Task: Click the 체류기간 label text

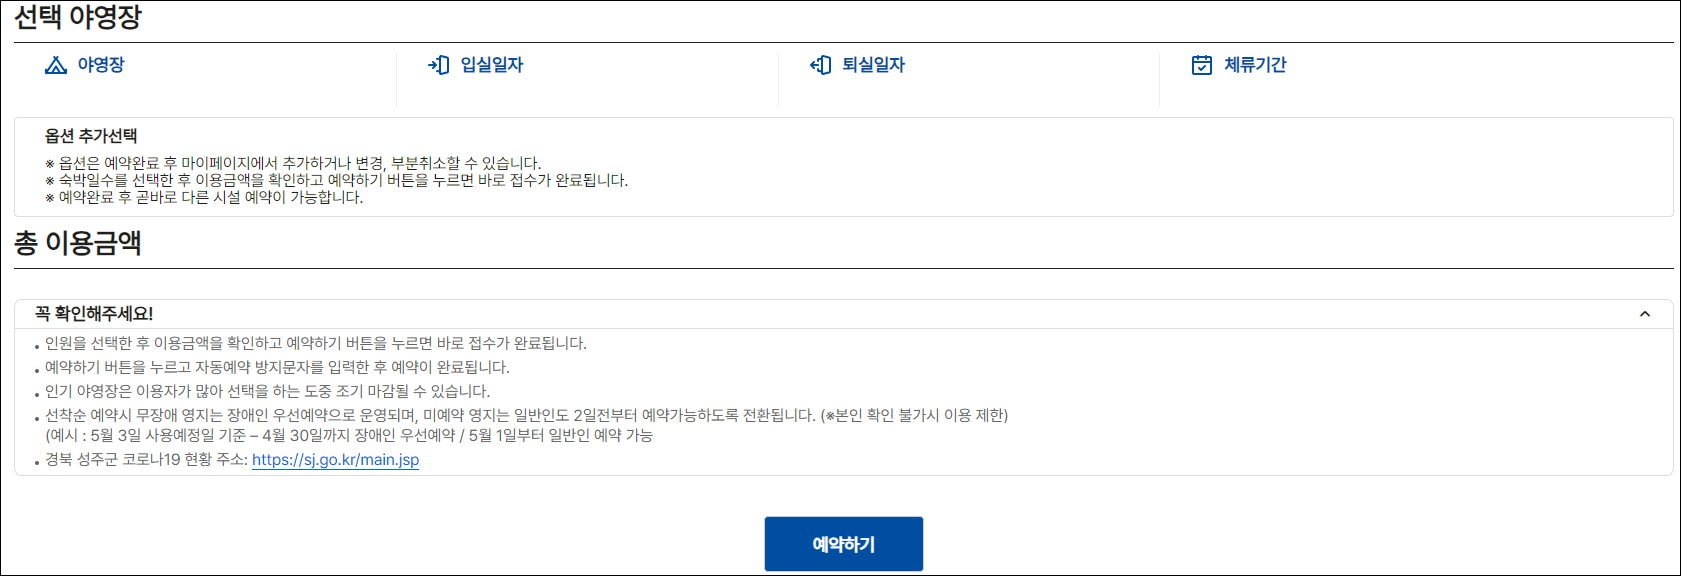Action: coord(1255,65)
